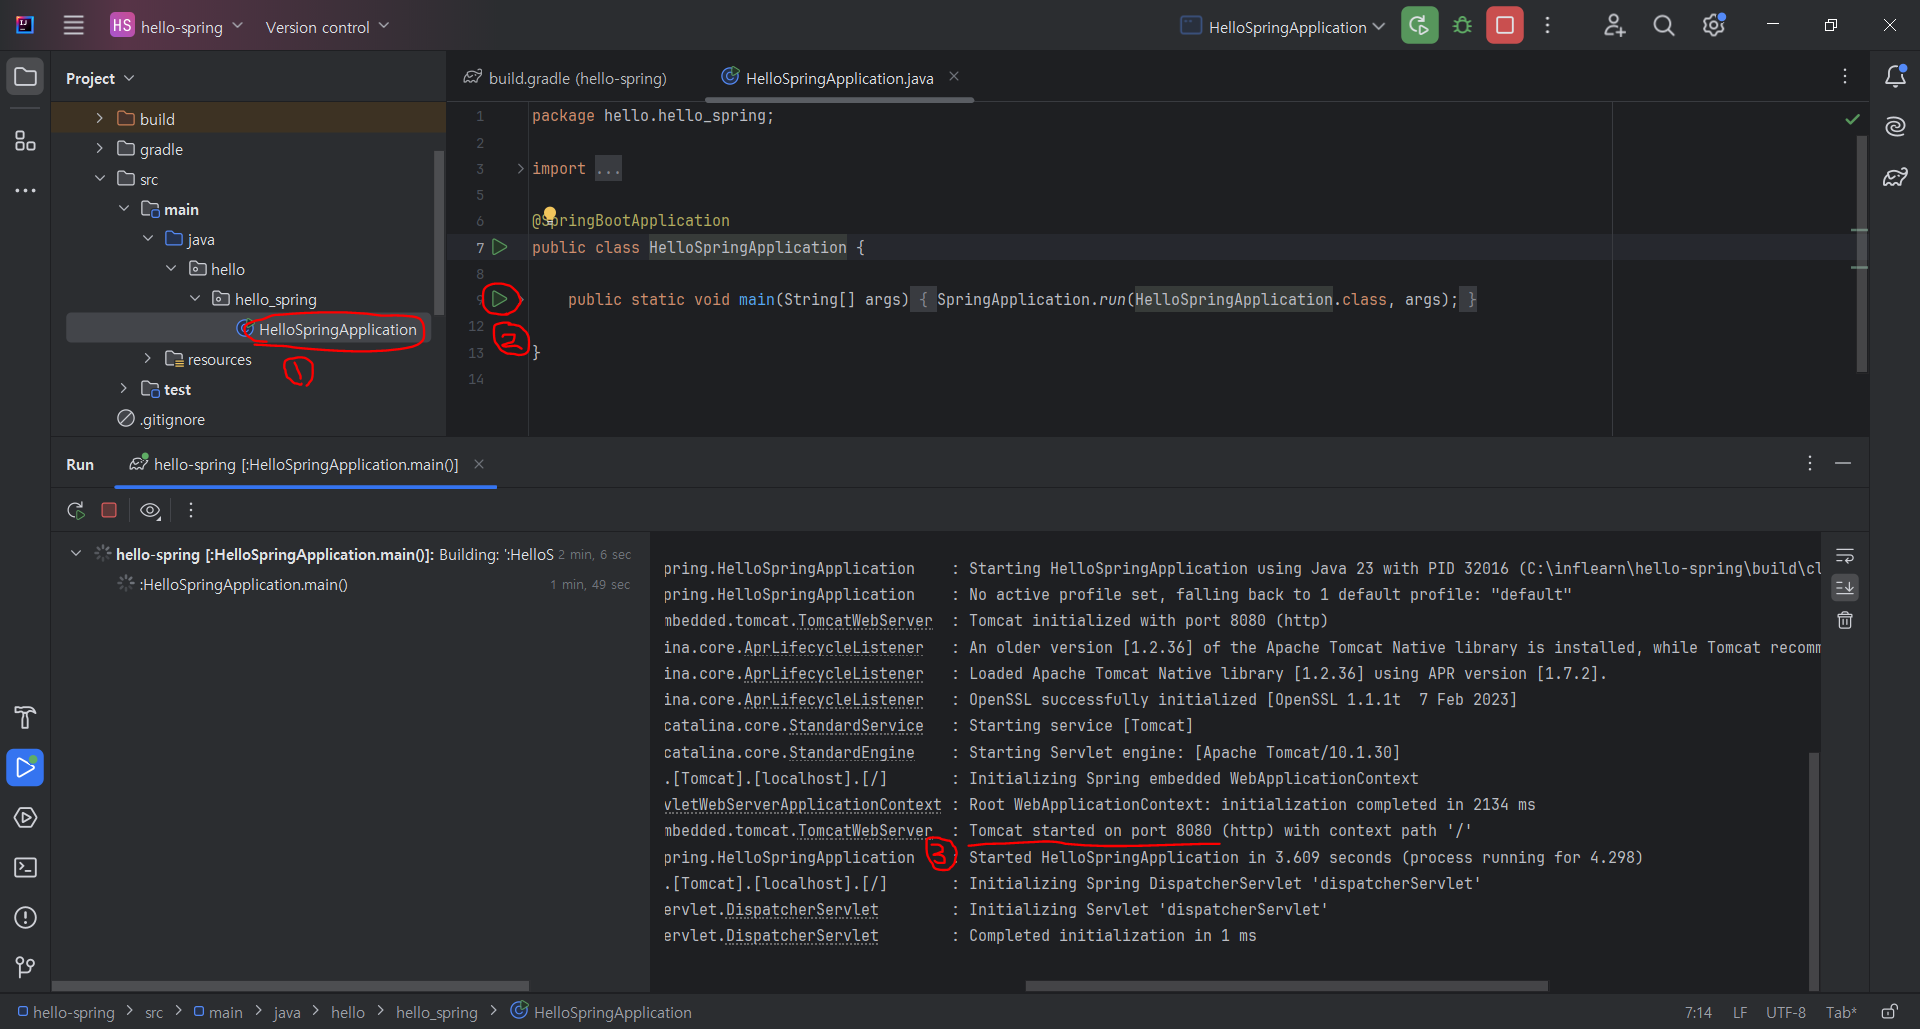The width and height of the screenshot is (1920, 1029).
Task: Click the hello_spring breadcrumb in the status bar
Action: pyautogui.click(x=437, y=1012)
